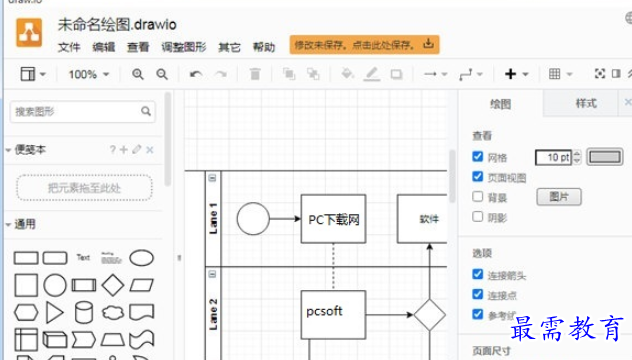632x360 pixels.
Task: Click the grid color swatch
Action: 605,157
